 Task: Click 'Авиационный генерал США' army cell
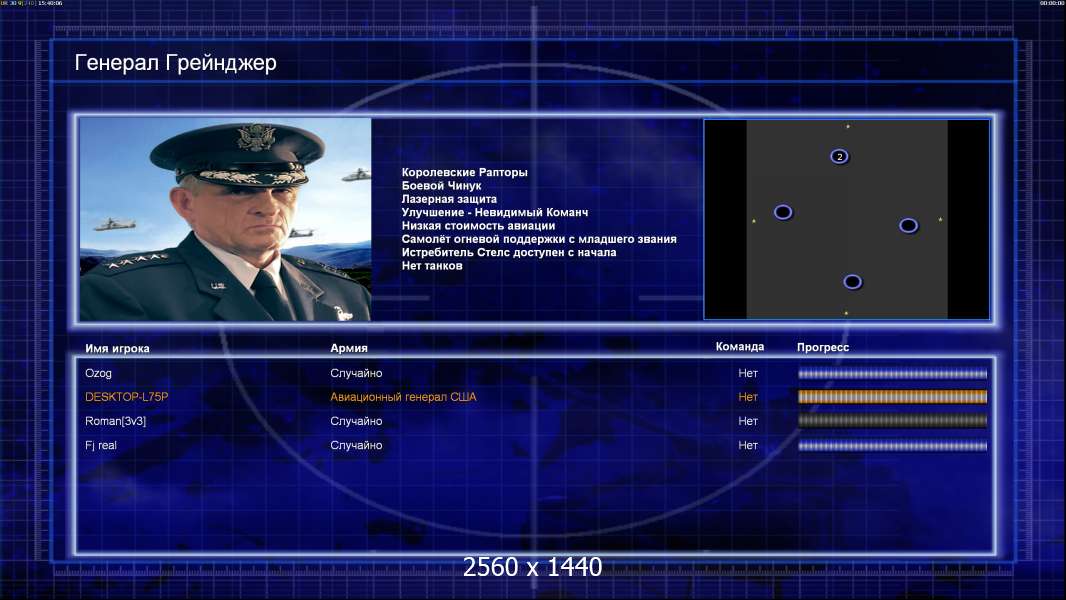(403, 397)
